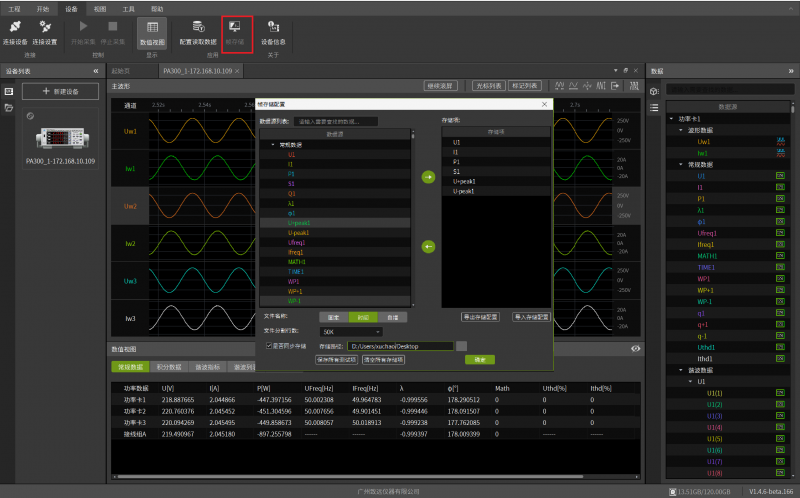The height and width of the screenshot is (498, 800).
Task: Add selected item using the green right arrow
Action: click(x=428, y=177)
